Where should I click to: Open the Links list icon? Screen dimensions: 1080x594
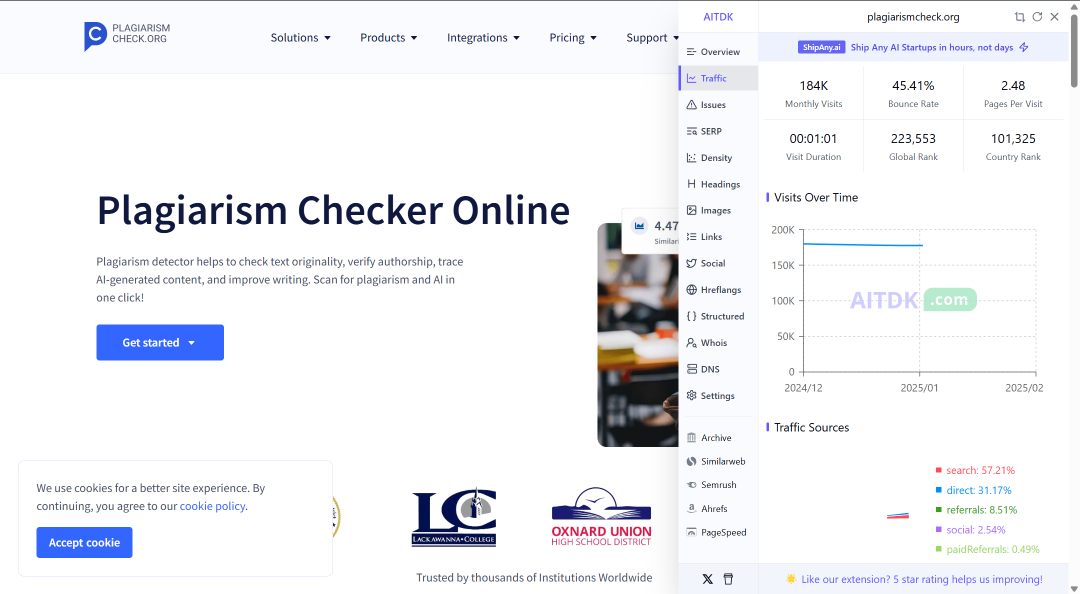[x=691, y=236]
